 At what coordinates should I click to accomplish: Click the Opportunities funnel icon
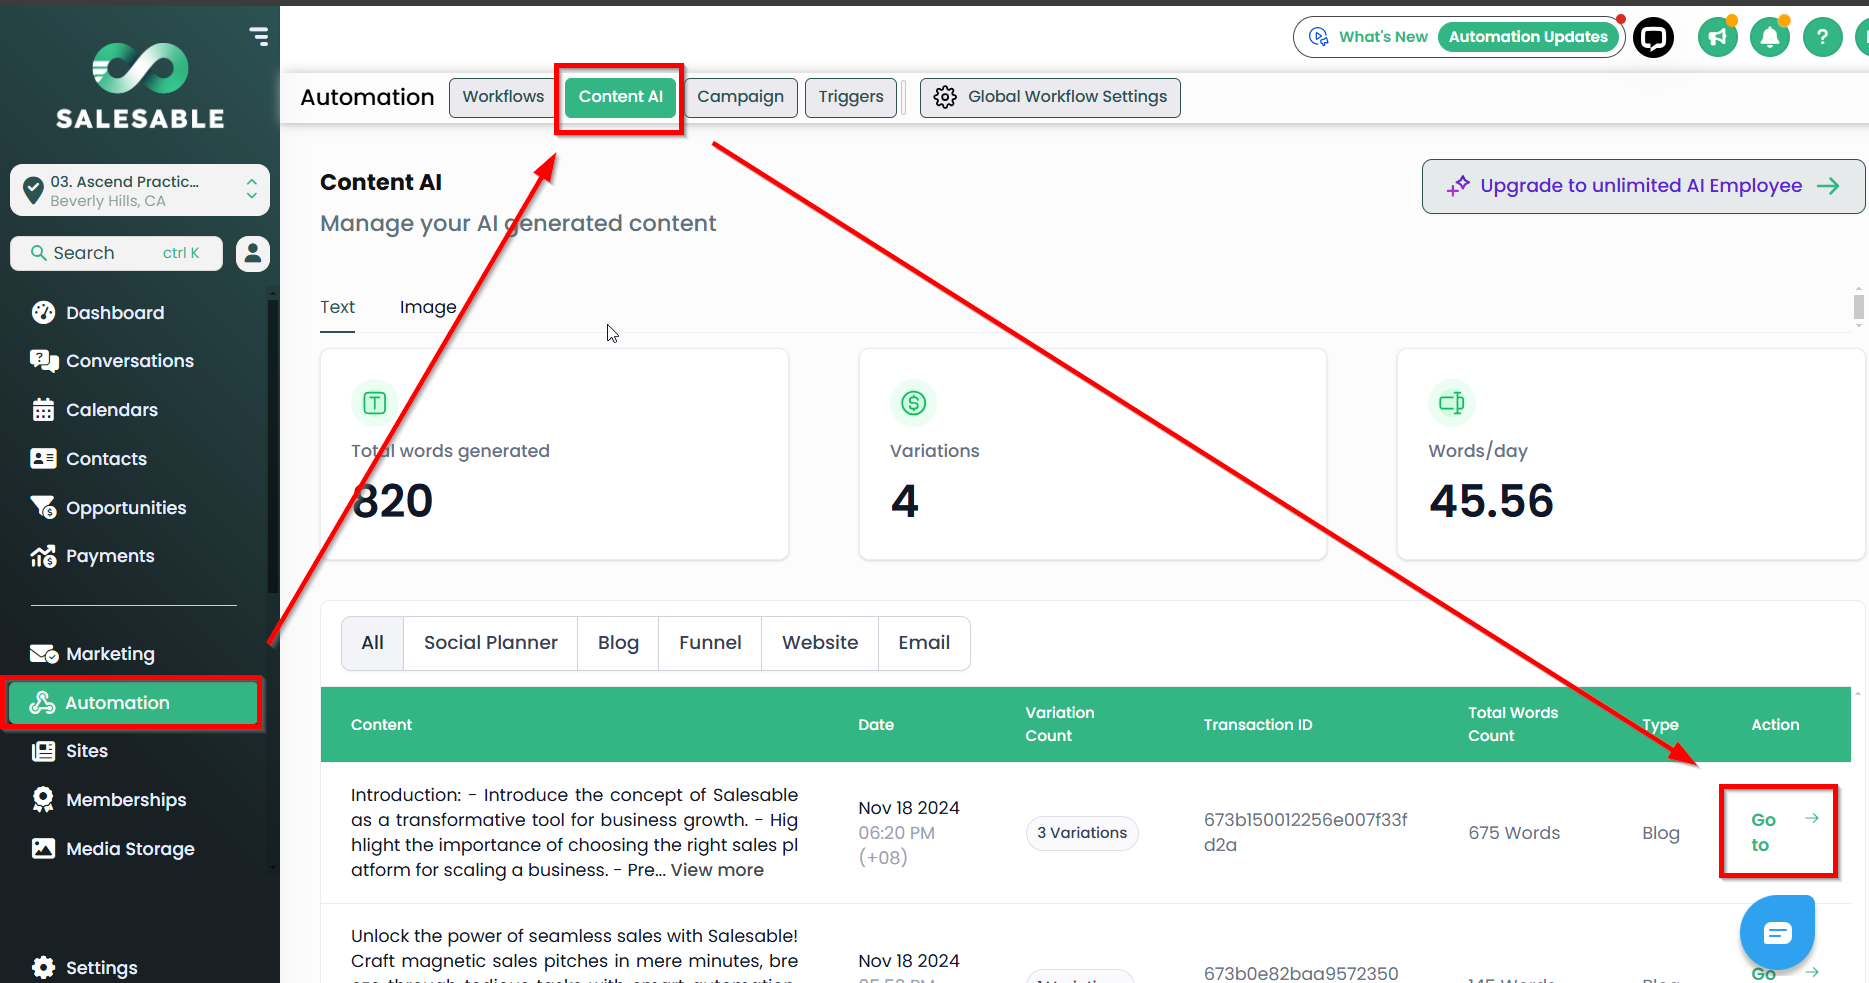click(43, 508)
